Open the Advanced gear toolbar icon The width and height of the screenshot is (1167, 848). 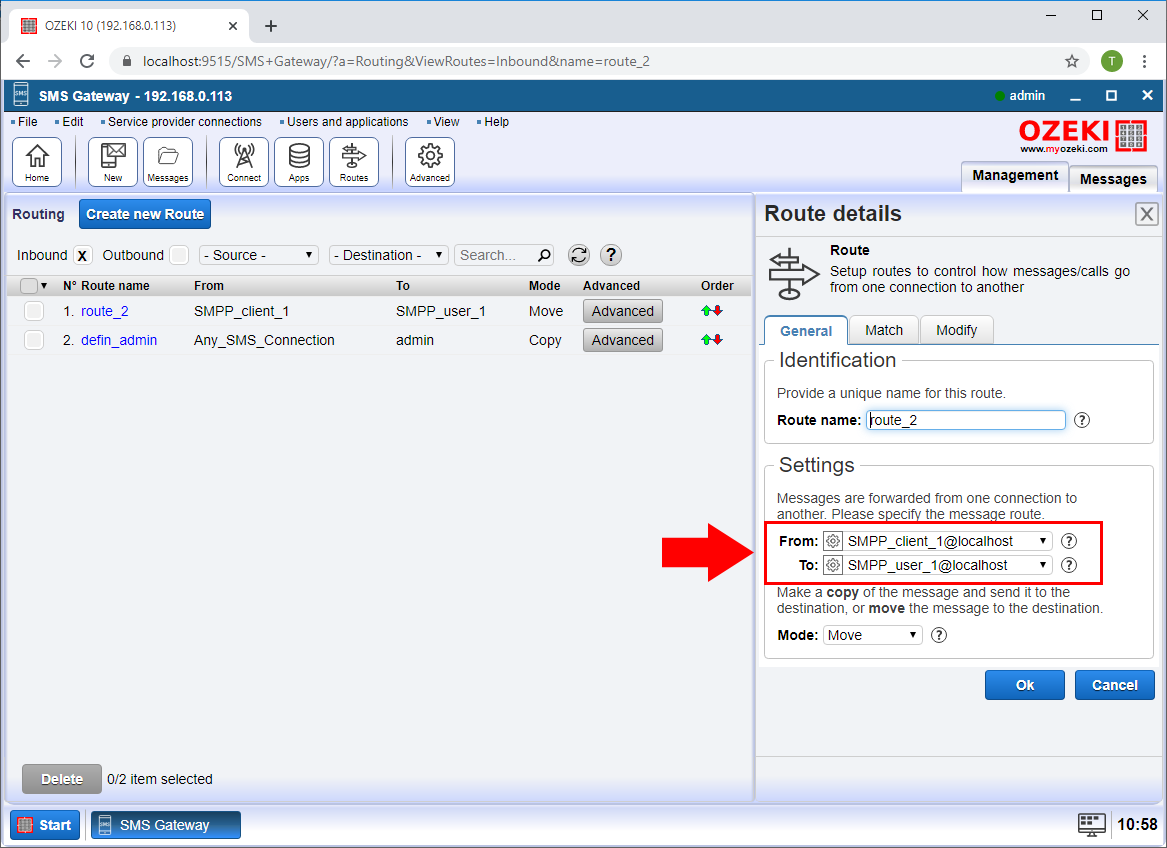[430, 162]
